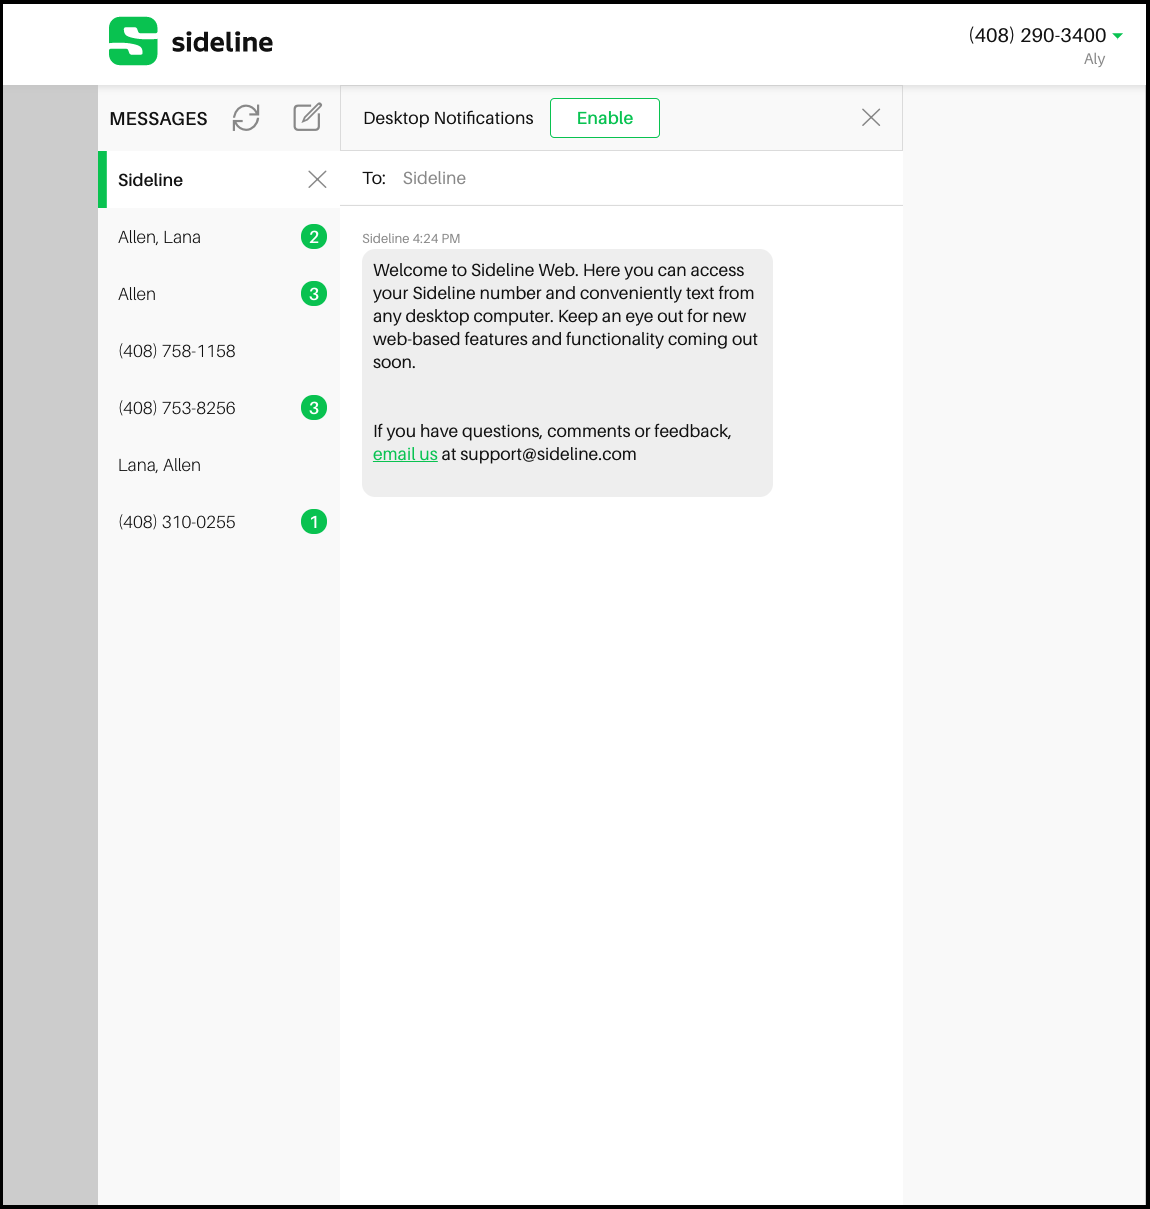
Task: Open the Lana, Allen conversation
Action: coord(219,465)
